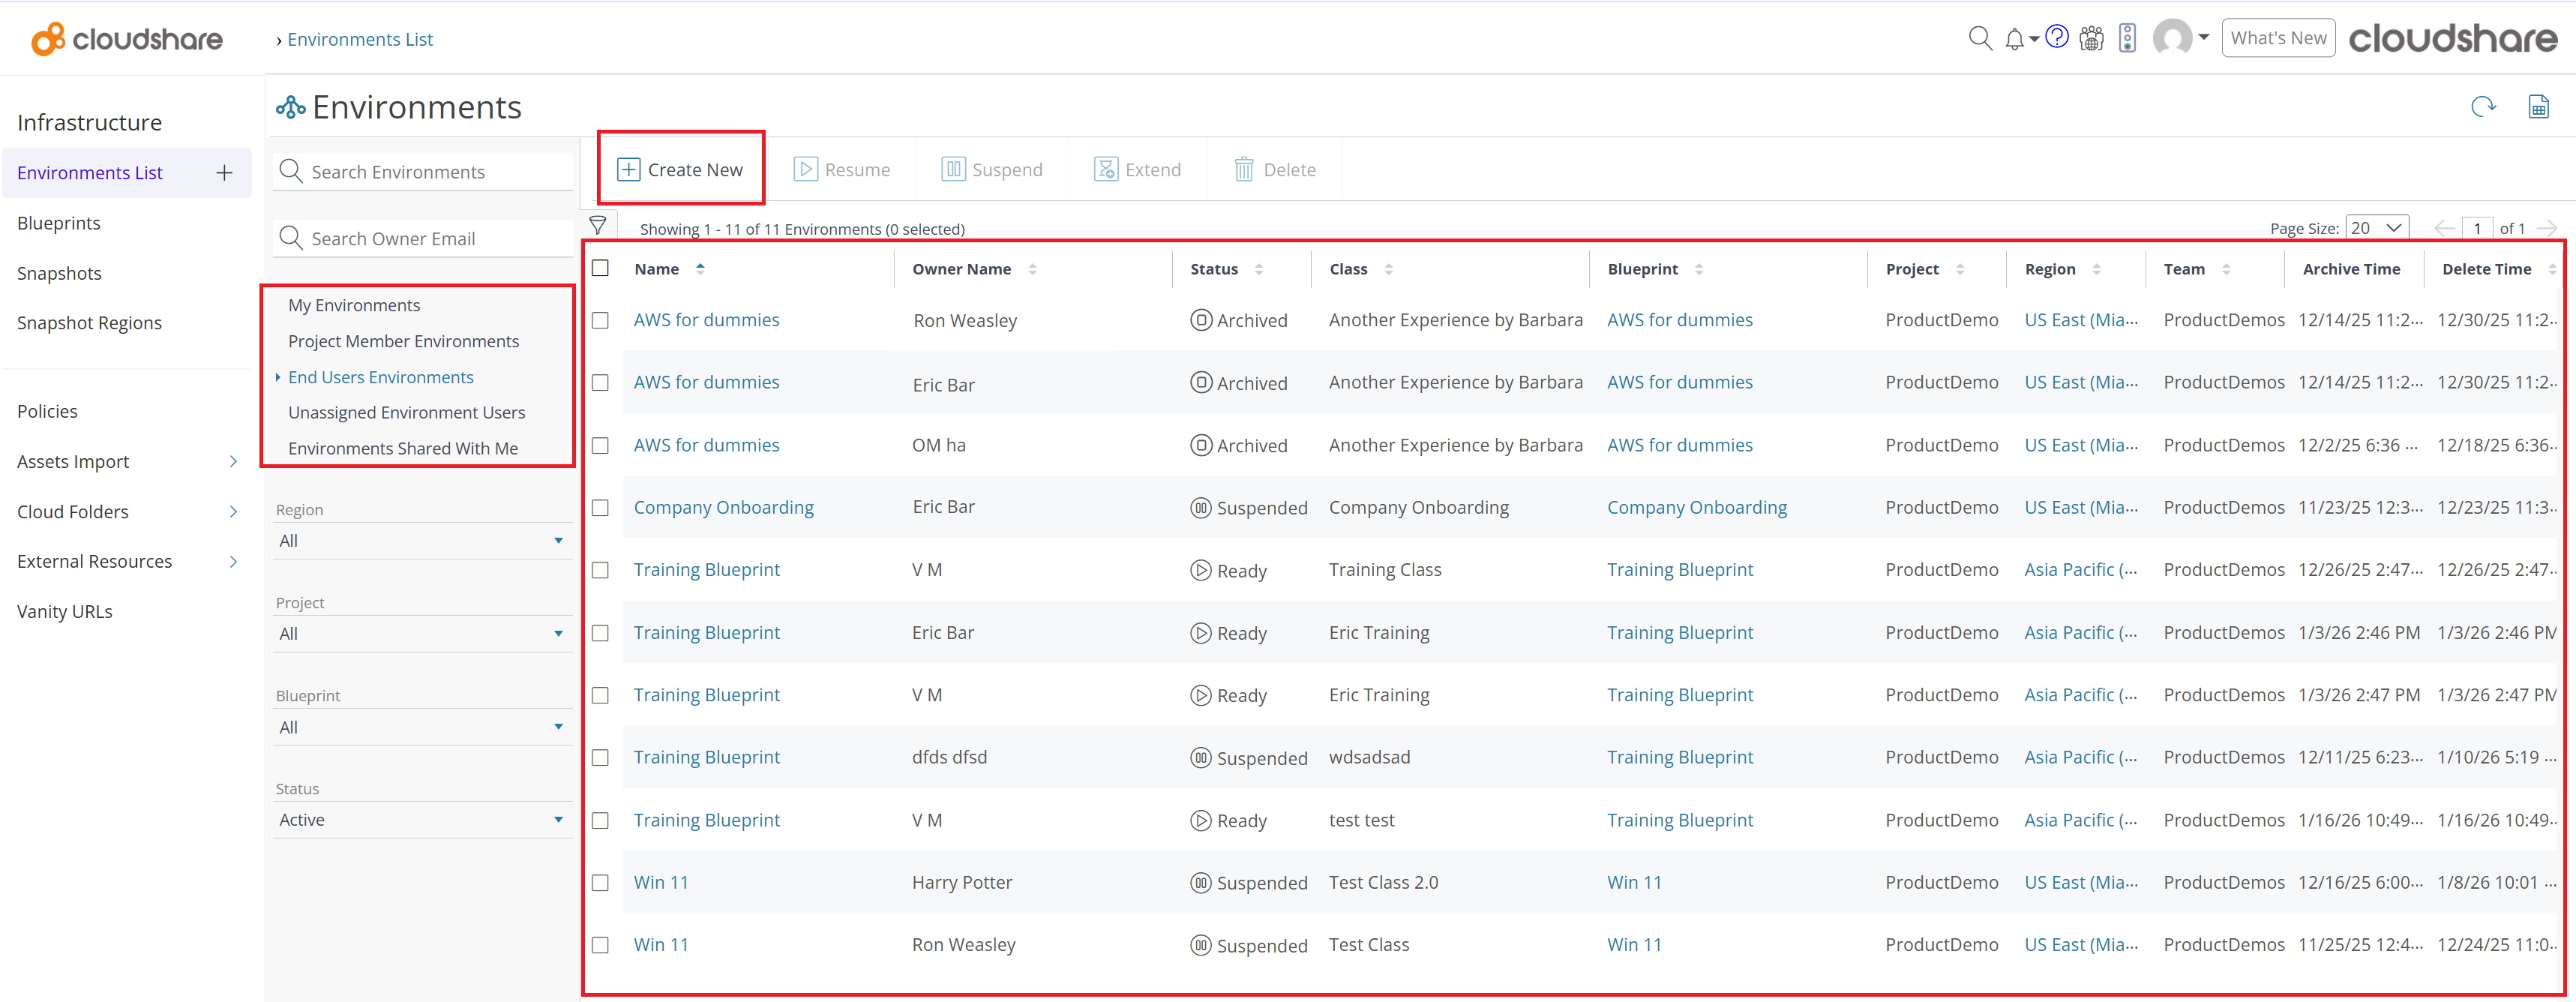Image resolution: width=2576 pixels, height=1002 pixels.
Task: Switch to My Environments view
Action: tap(354, 305)
